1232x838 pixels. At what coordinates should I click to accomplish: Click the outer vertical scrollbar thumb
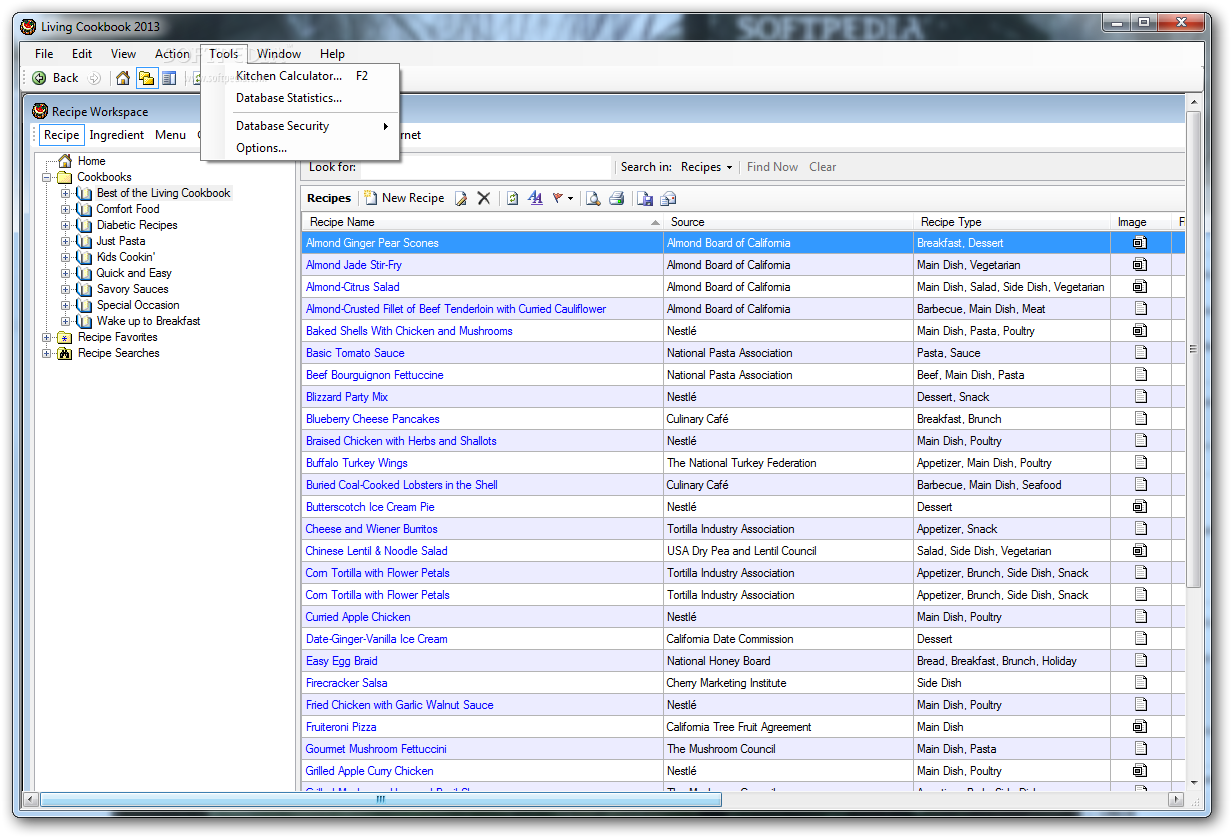point(1192,349)
